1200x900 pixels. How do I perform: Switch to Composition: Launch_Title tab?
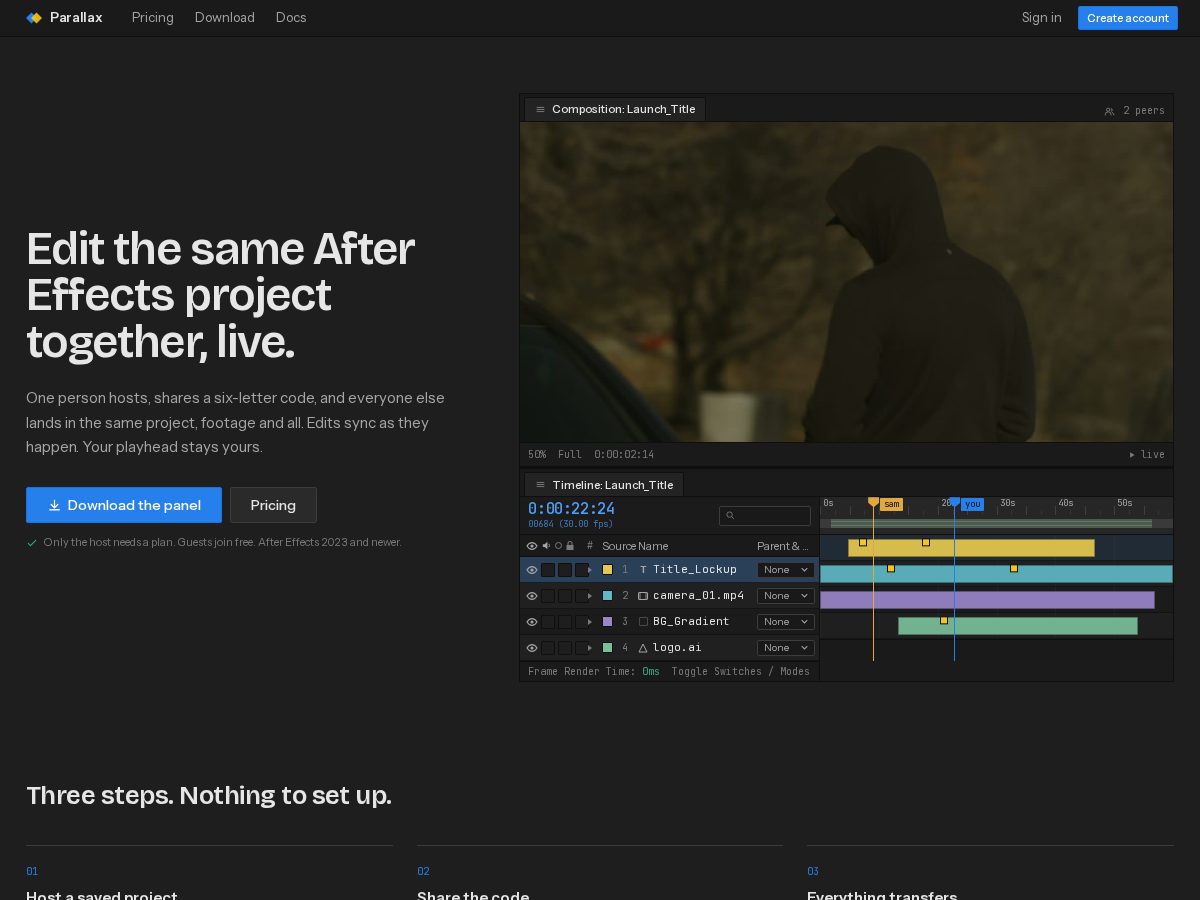pos(615,109)
